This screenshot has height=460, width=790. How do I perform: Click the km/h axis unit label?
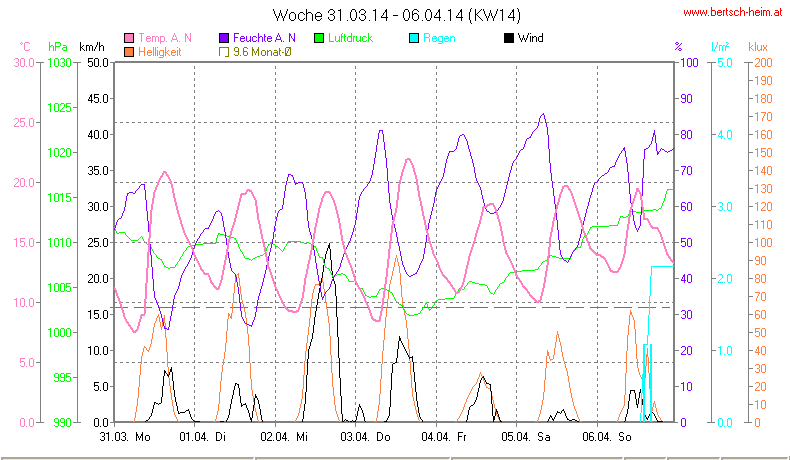(92, 47)
